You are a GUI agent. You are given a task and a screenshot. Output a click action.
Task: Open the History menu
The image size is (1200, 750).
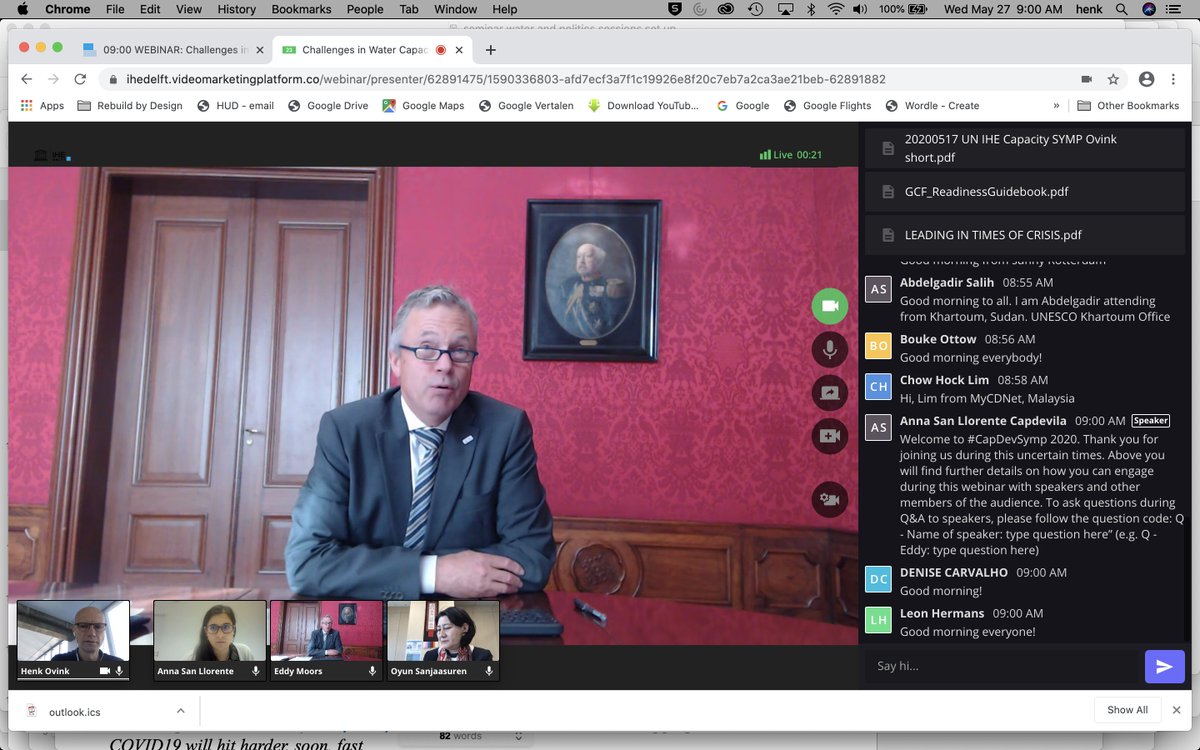click(x=236, y=9)
